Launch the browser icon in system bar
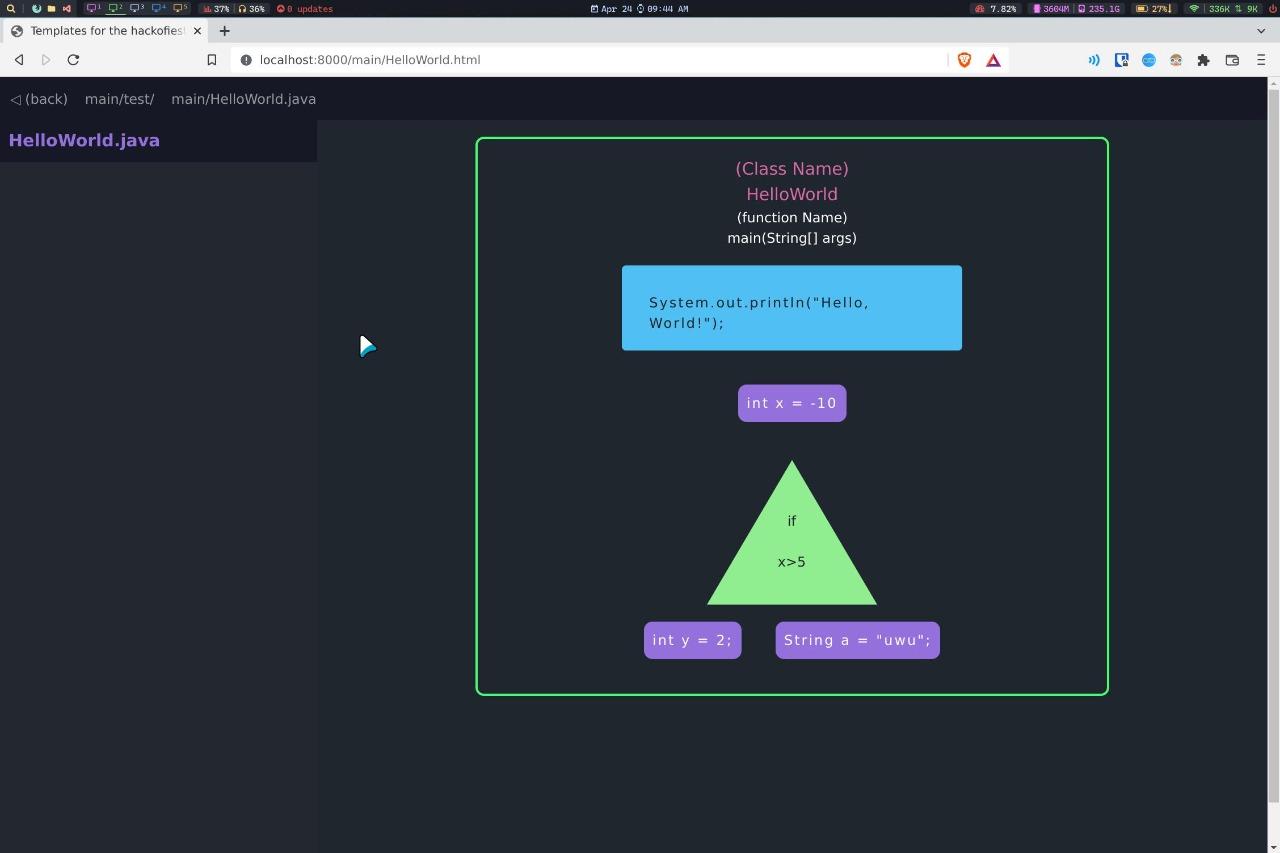Image resolution: width=1280 pixels, height=853 pixels. point(36,8)
